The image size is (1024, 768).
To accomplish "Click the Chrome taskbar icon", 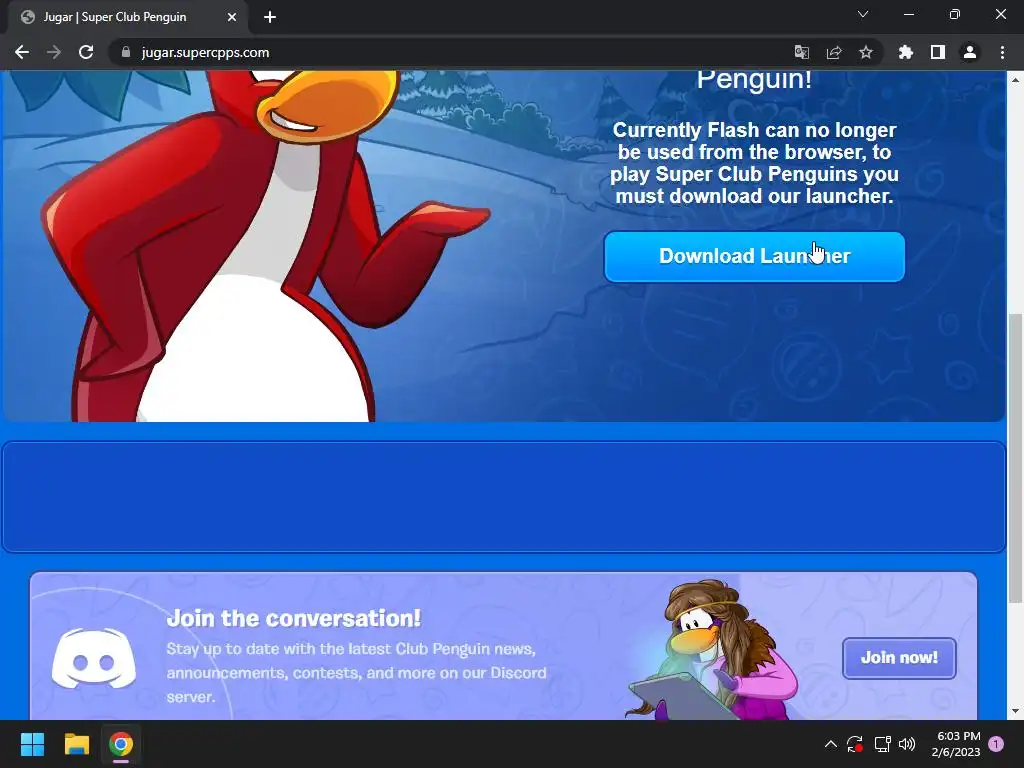I will tap(121, 744).
